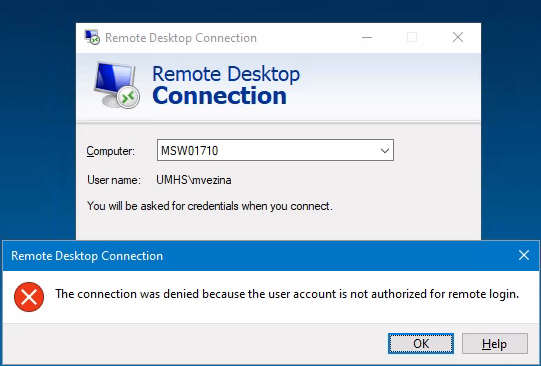Image resolution: width=541 pixels, height=366 pixels.
Task: Click the red error icon
Action: [x=29, y=297]
